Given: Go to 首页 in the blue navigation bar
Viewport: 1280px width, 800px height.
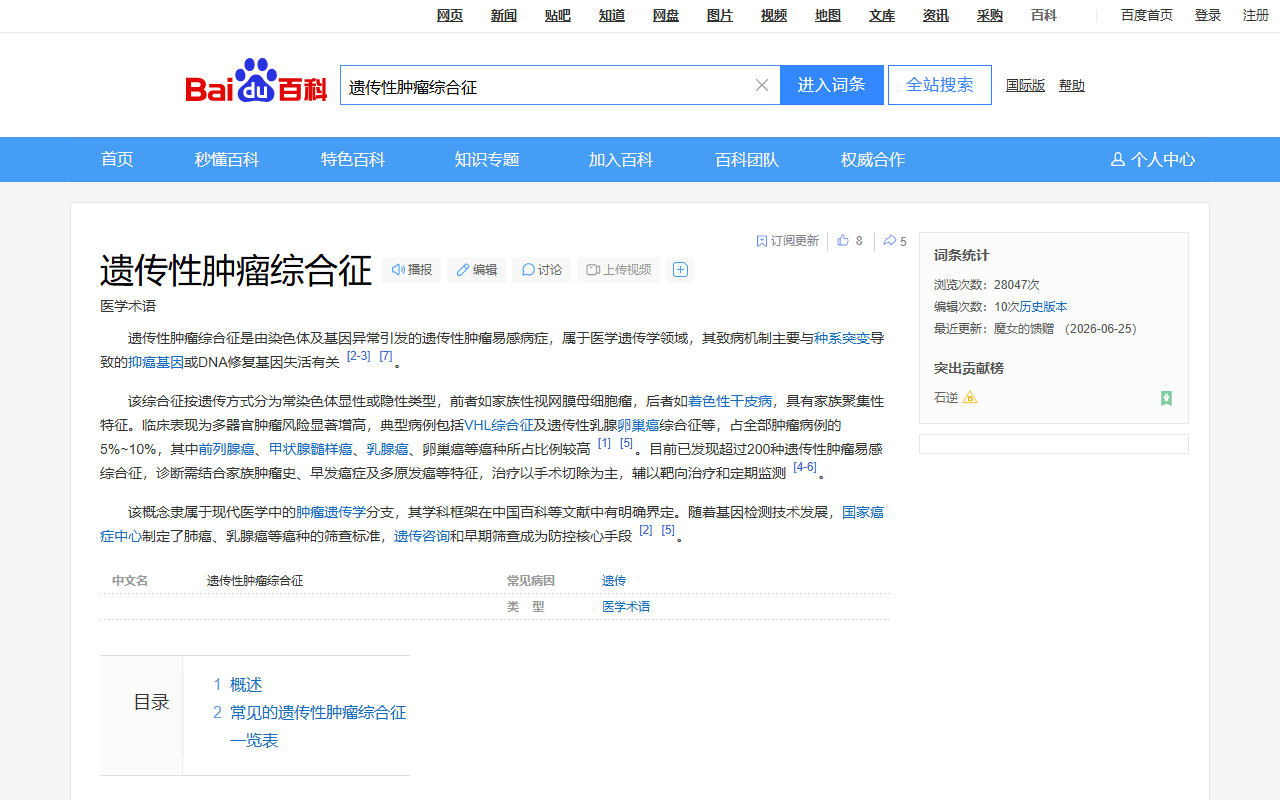Looking at the screenshot, I should 117,160.
